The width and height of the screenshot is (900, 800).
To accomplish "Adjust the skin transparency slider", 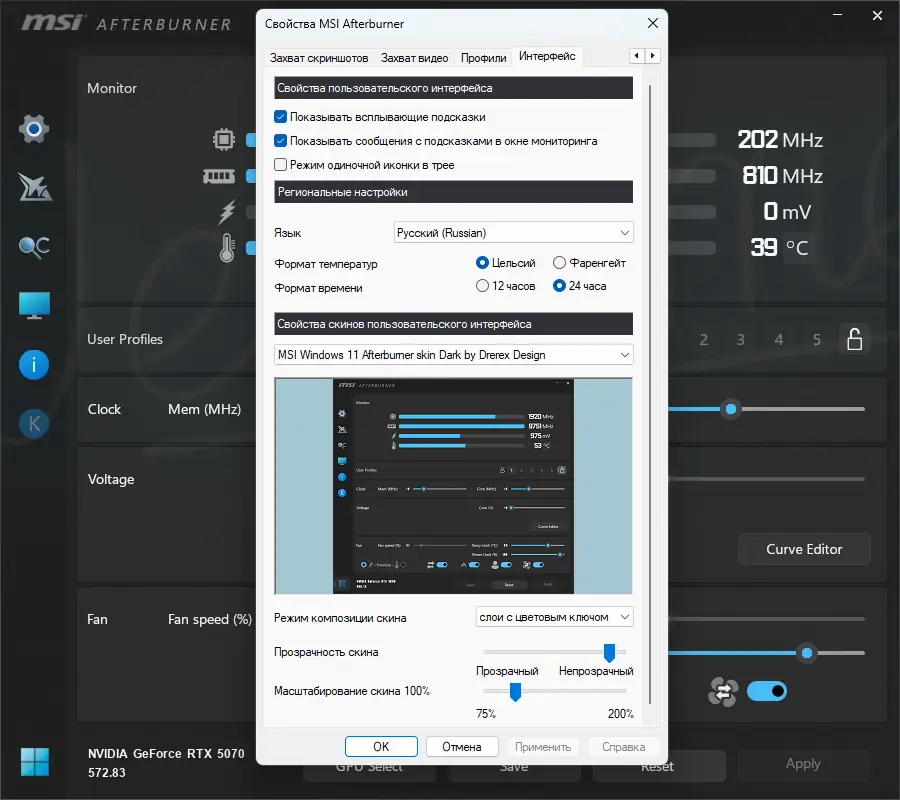I will point(610,652).
